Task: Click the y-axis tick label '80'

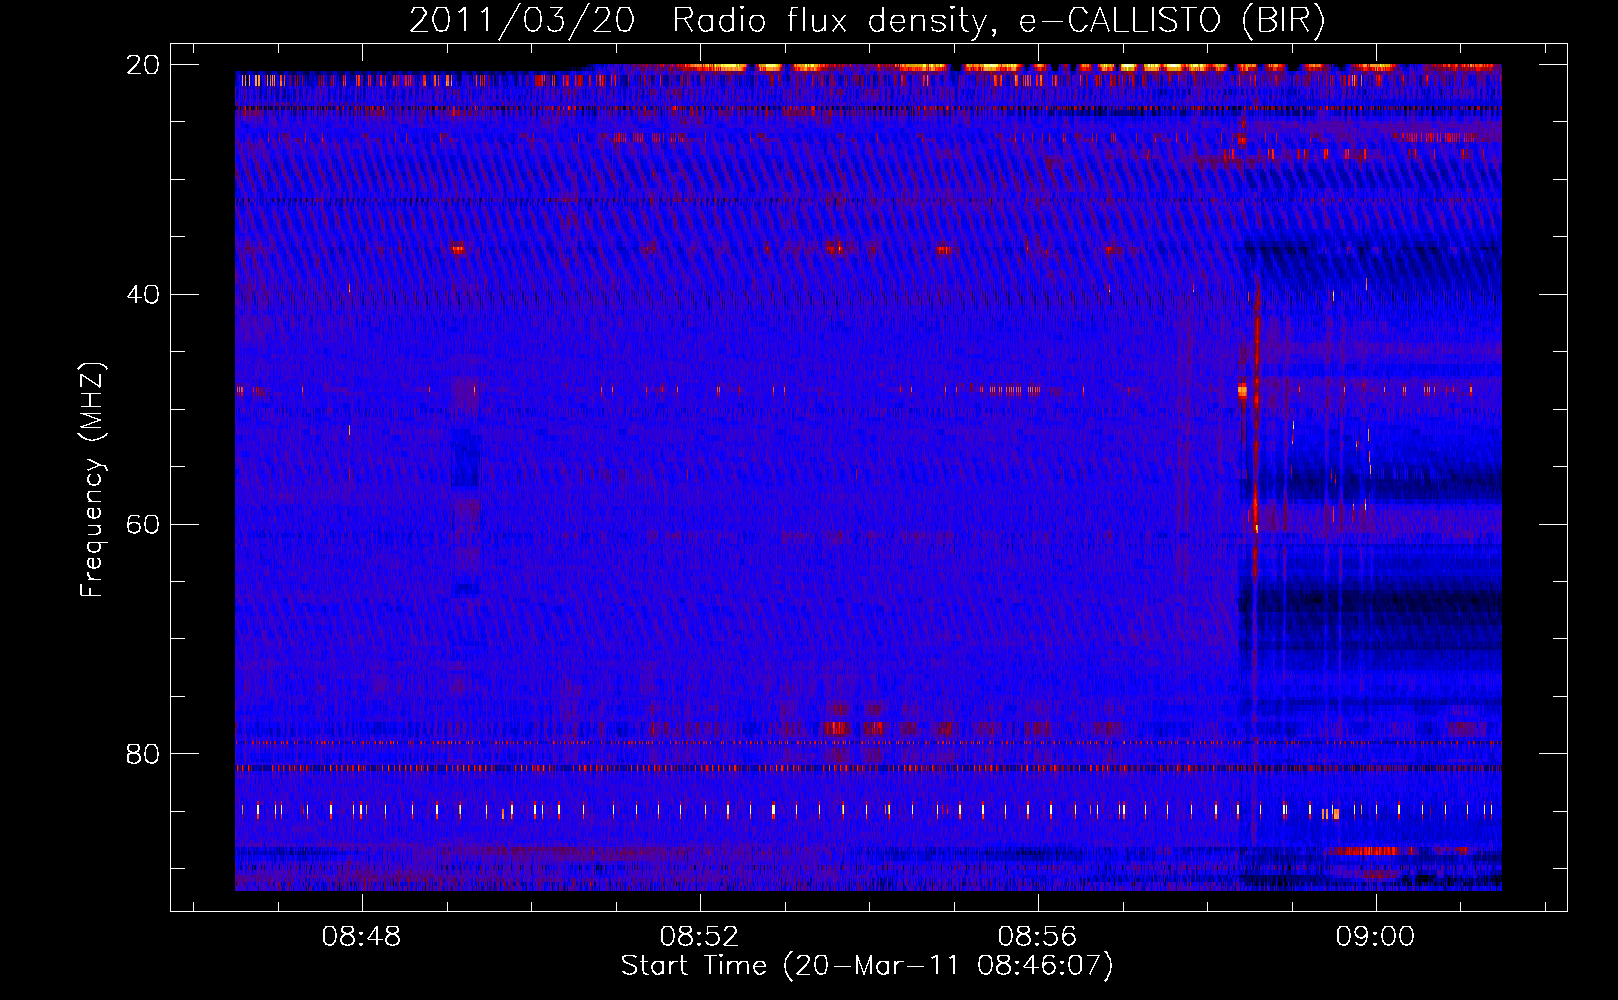Action: coord(143,753)
